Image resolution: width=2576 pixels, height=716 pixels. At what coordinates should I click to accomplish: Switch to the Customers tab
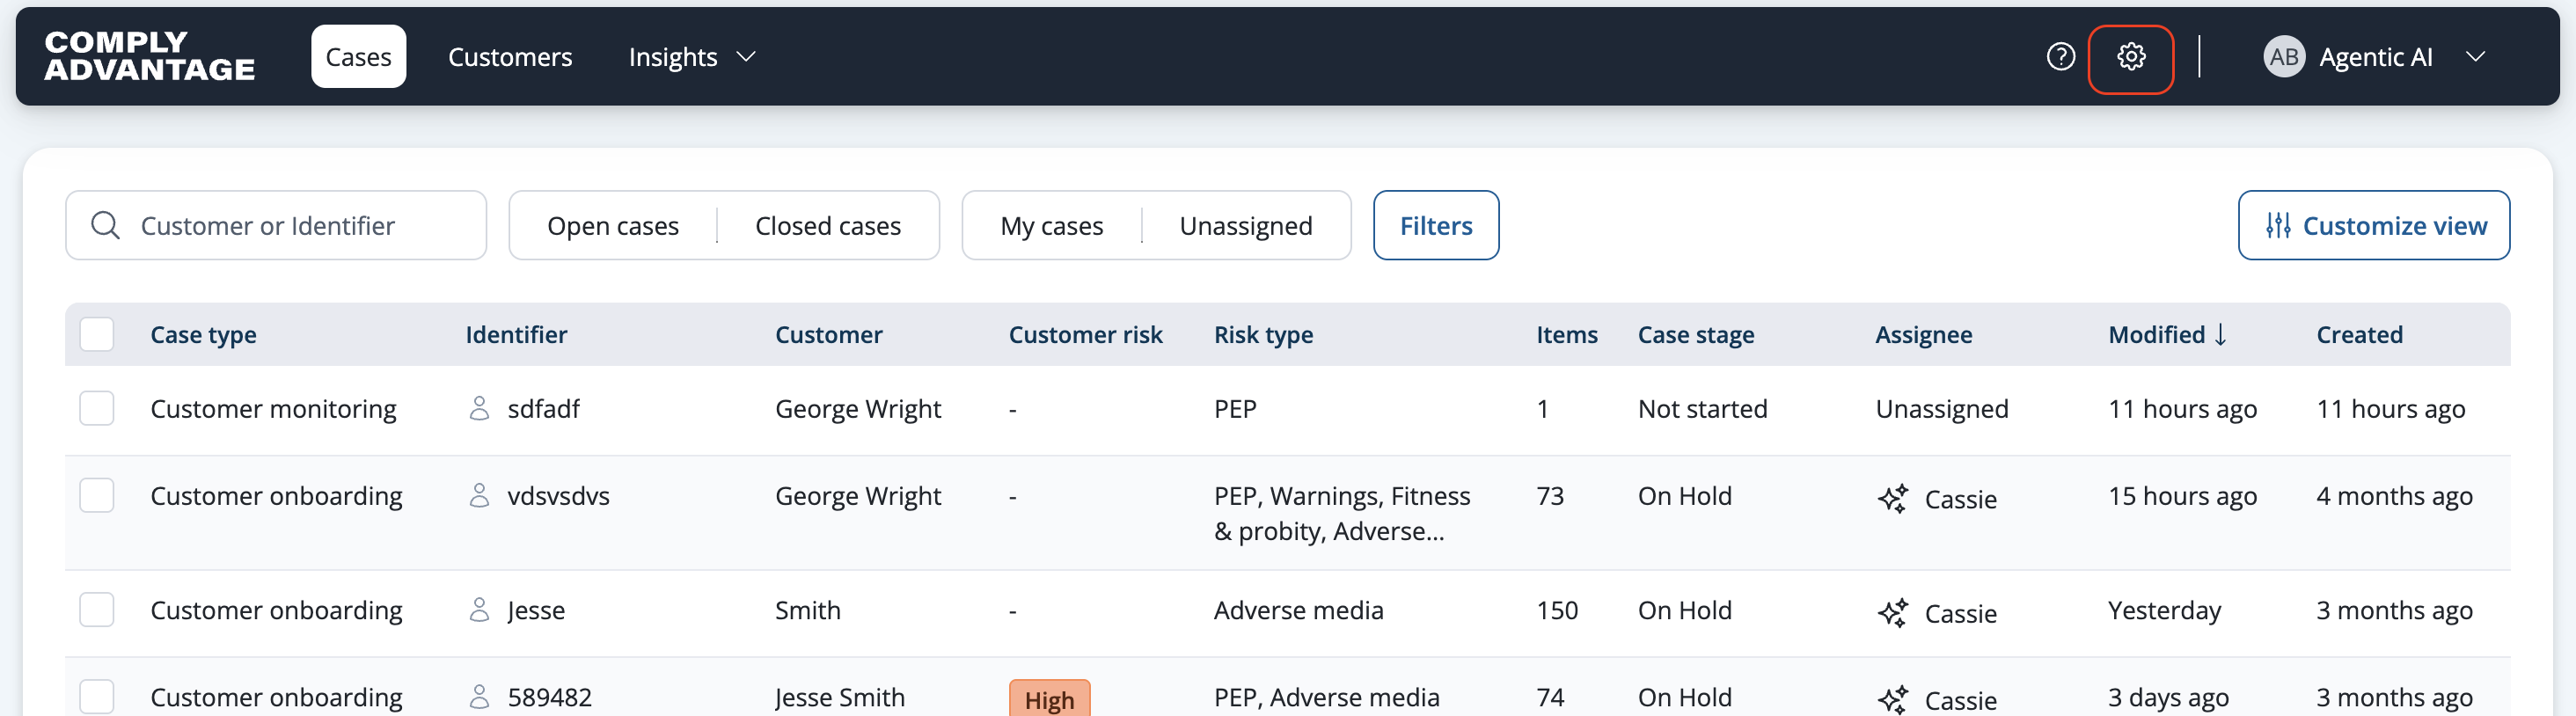click(510, 57)
